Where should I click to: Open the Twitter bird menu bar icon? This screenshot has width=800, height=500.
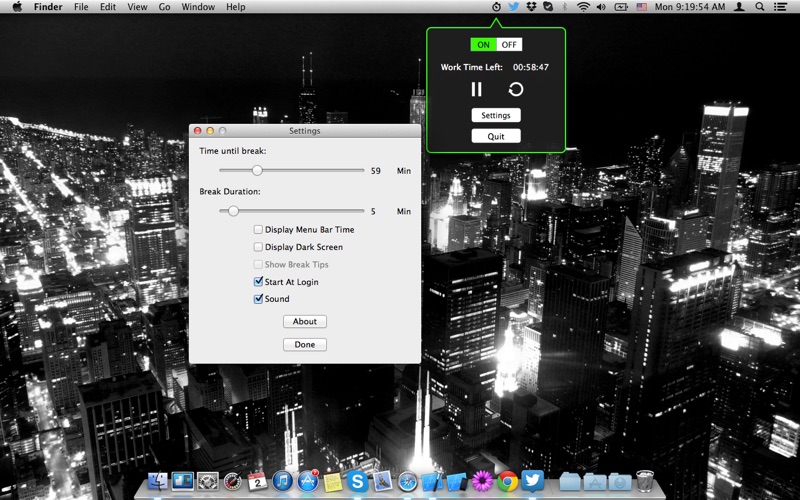(514, 7)
